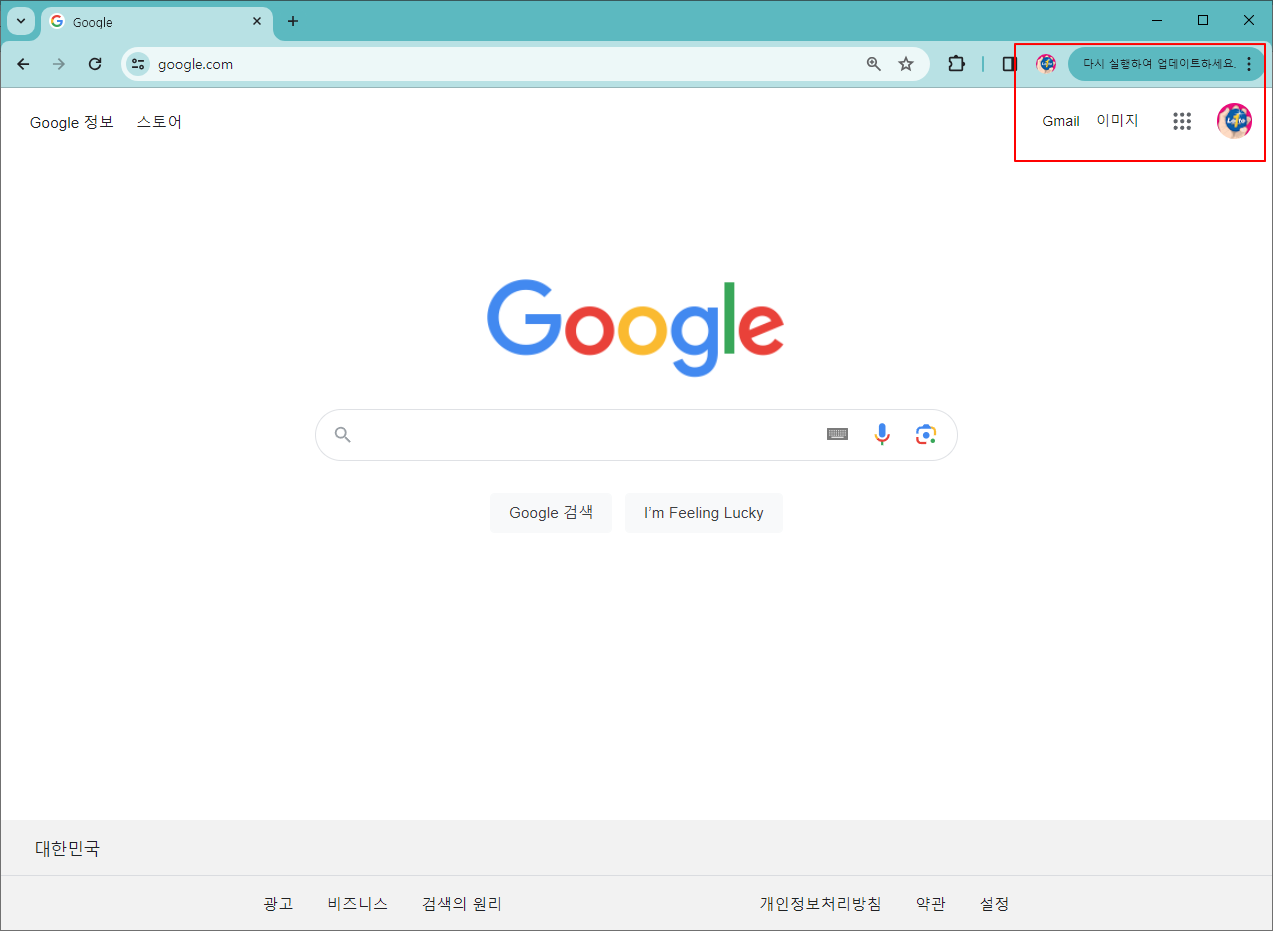Open the Chrome three-dot menu
The width and height of the screenshot is (1273, 931).
pyautogui.click(x=1249, y=63)
